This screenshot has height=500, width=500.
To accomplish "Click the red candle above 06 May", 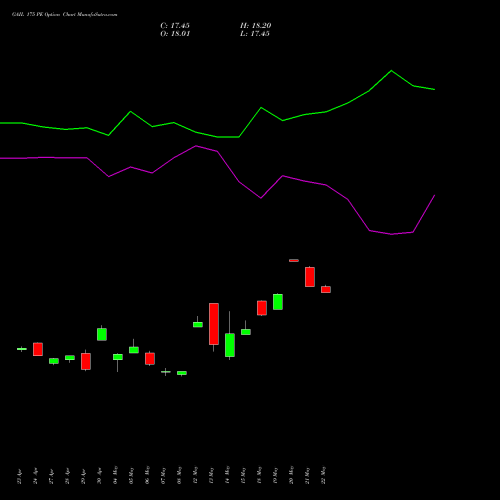I will [150, 359].
